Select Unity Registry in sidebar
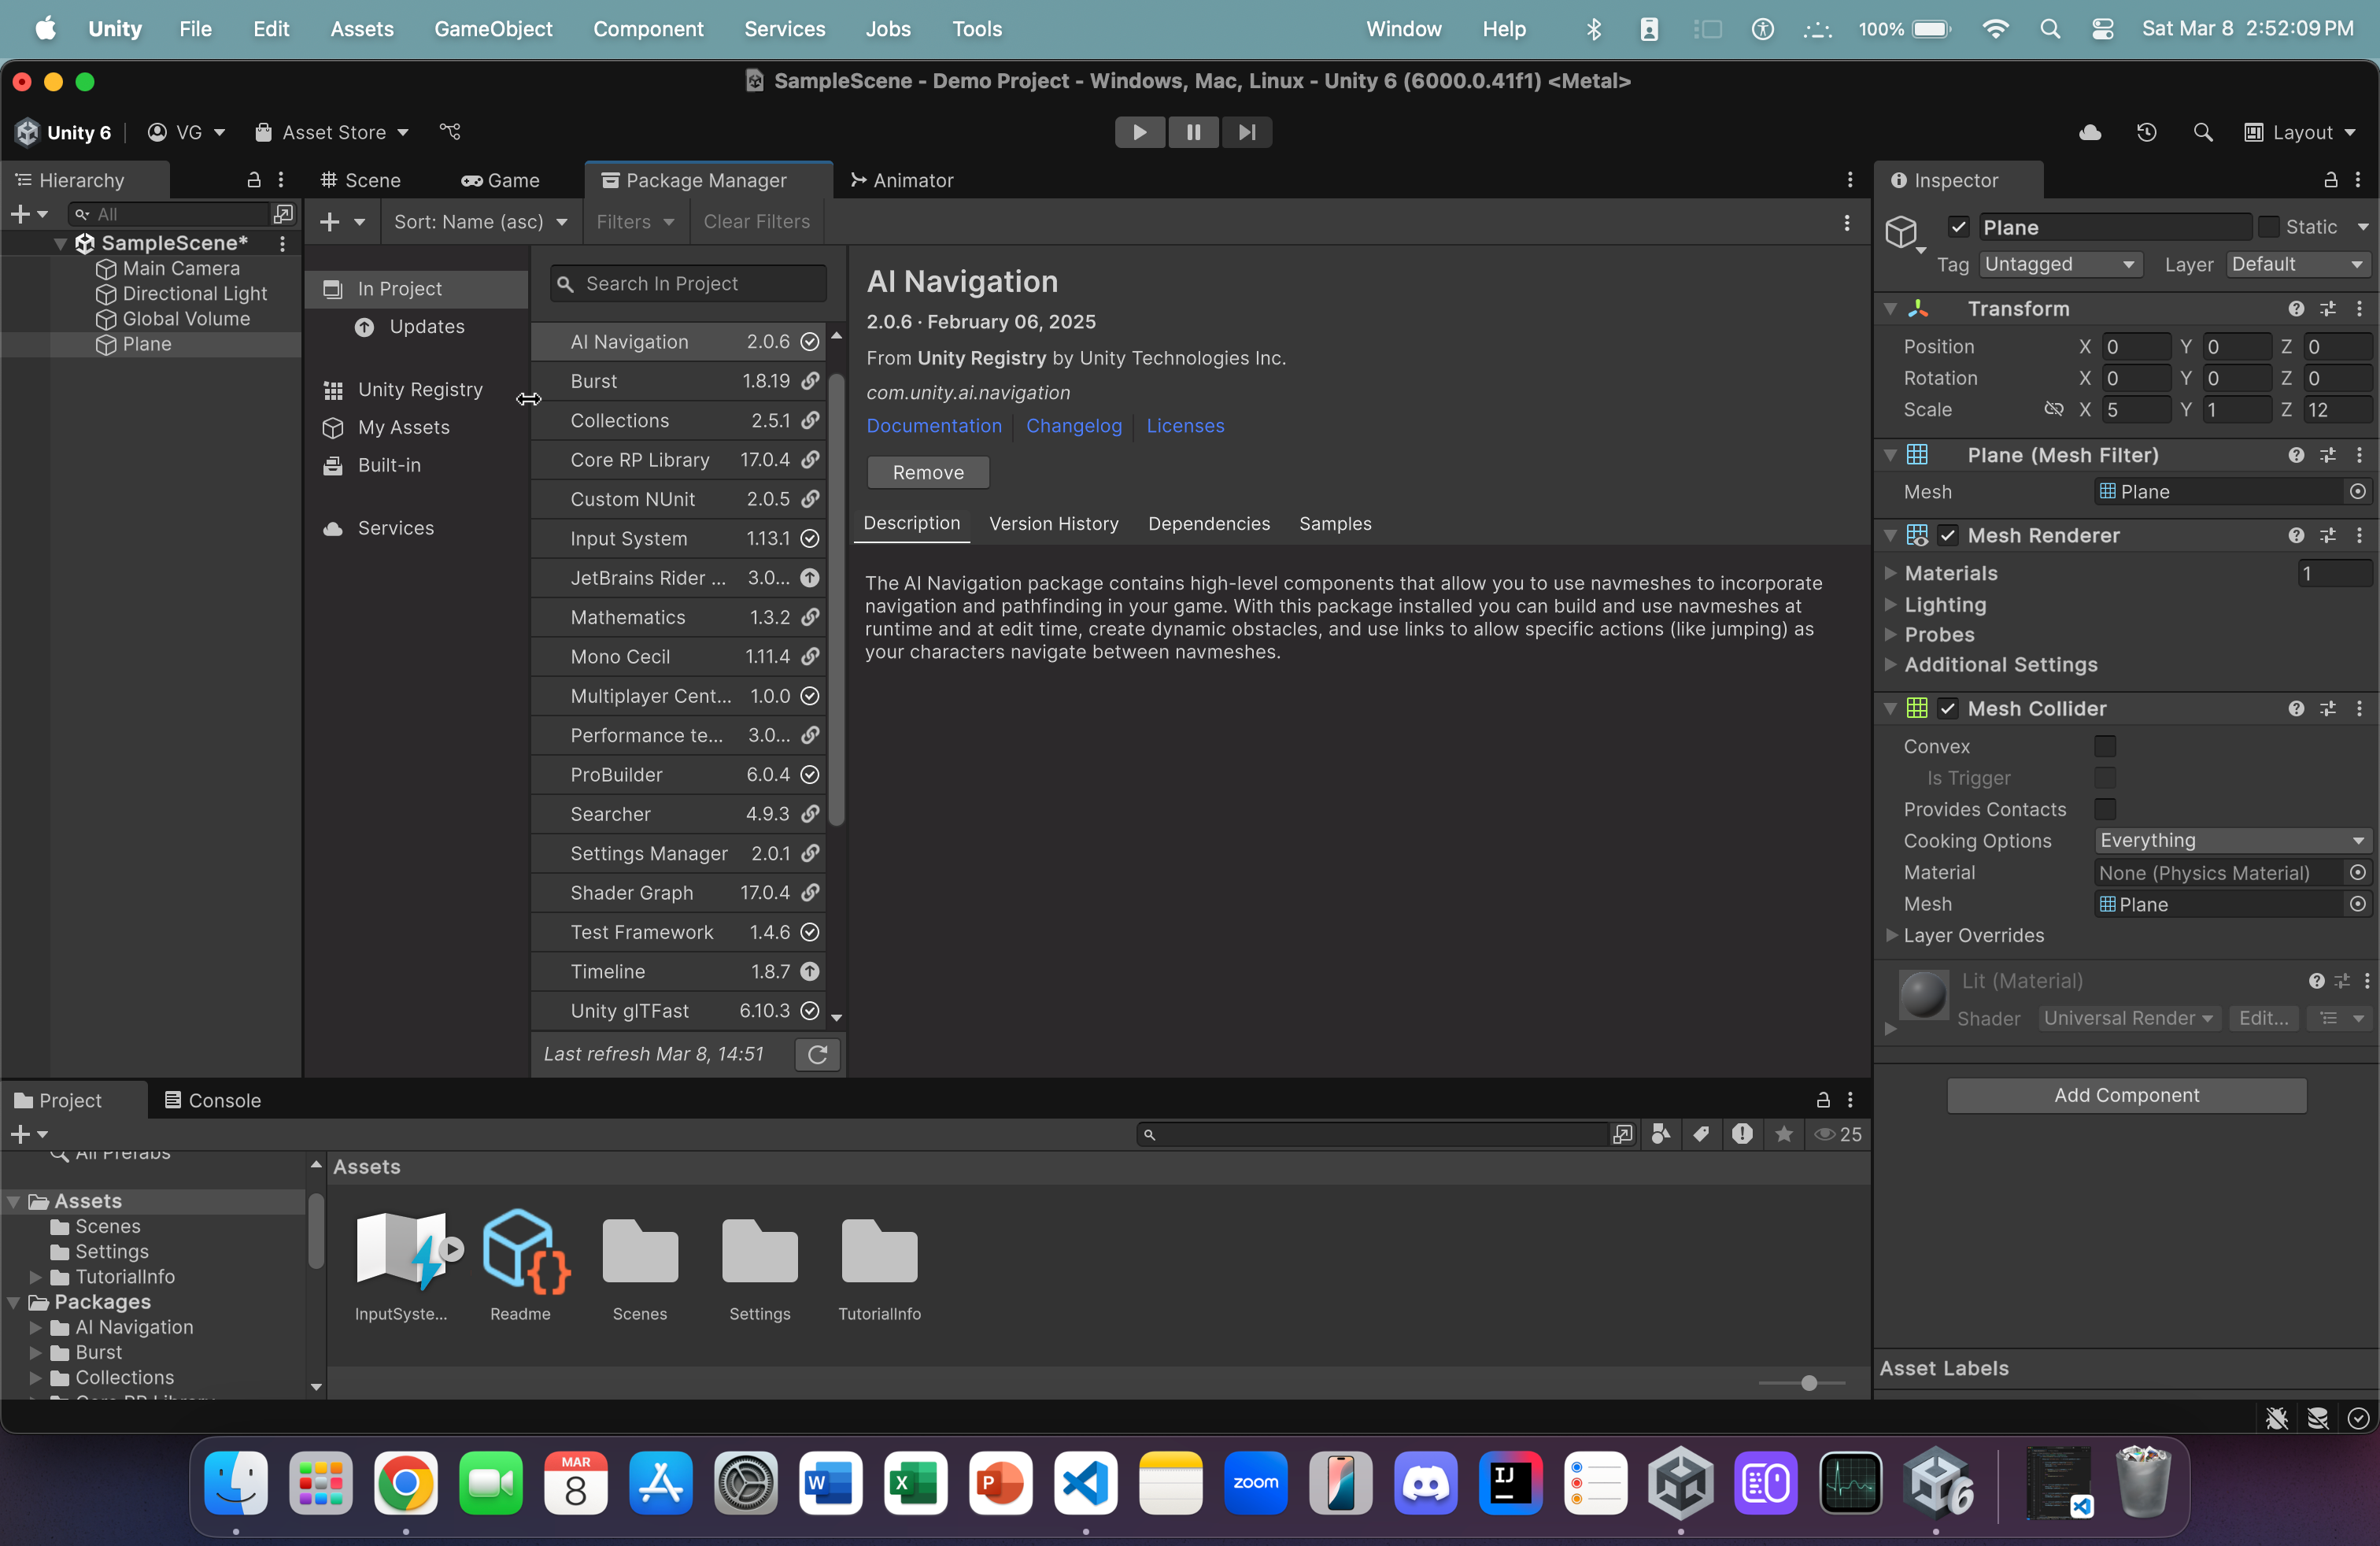The width and height of the screenshot is (2380, 1546). pyautogui.click(x=420, y=390)
